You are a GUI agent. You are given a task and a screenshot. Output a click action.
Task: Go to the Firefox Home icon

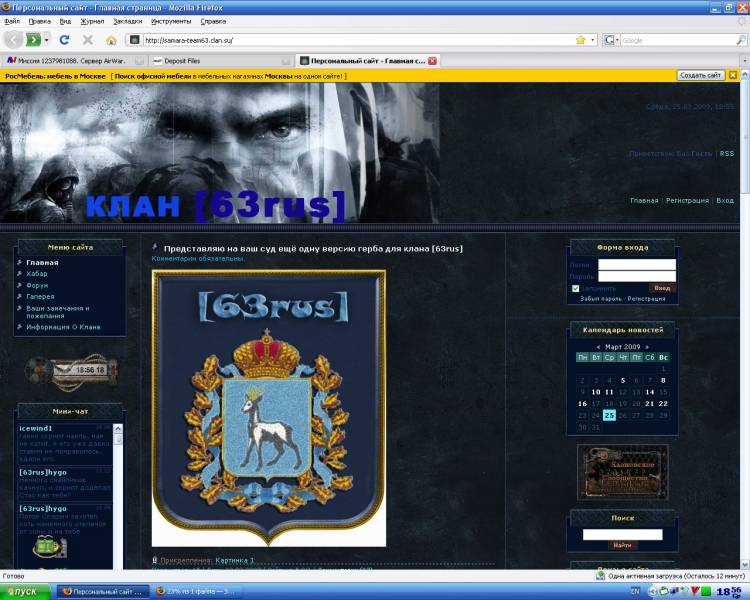(111, 40)
